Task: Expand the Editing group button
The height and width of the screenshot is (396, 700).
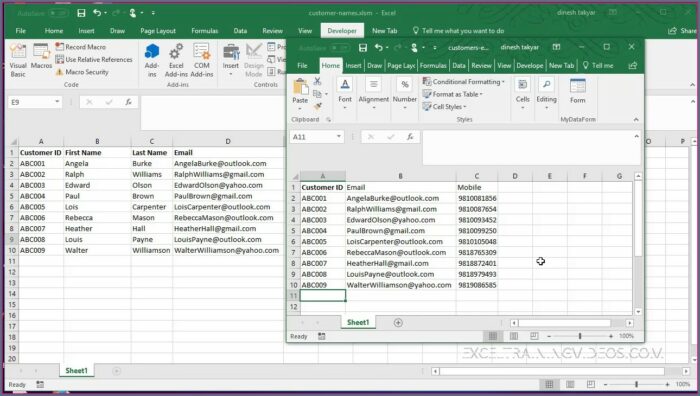Action: pyautogui.click(x=546, y=94)
